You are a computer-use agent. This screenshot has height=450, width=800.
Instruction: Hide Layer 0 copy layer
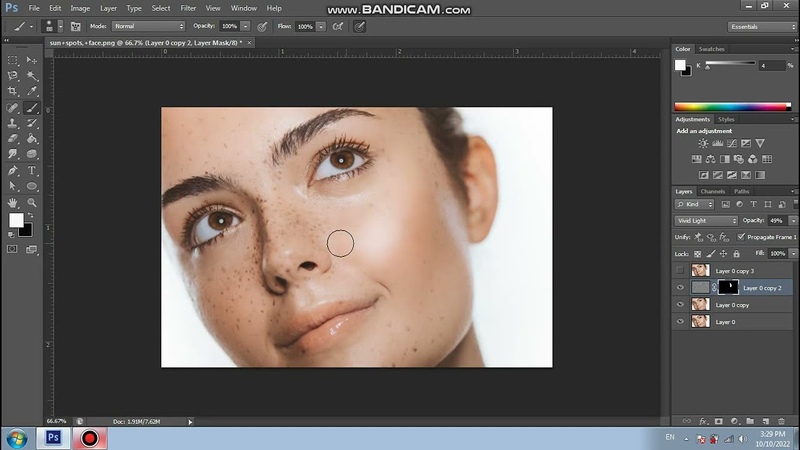pyautogui.click(x=680, y=305)
